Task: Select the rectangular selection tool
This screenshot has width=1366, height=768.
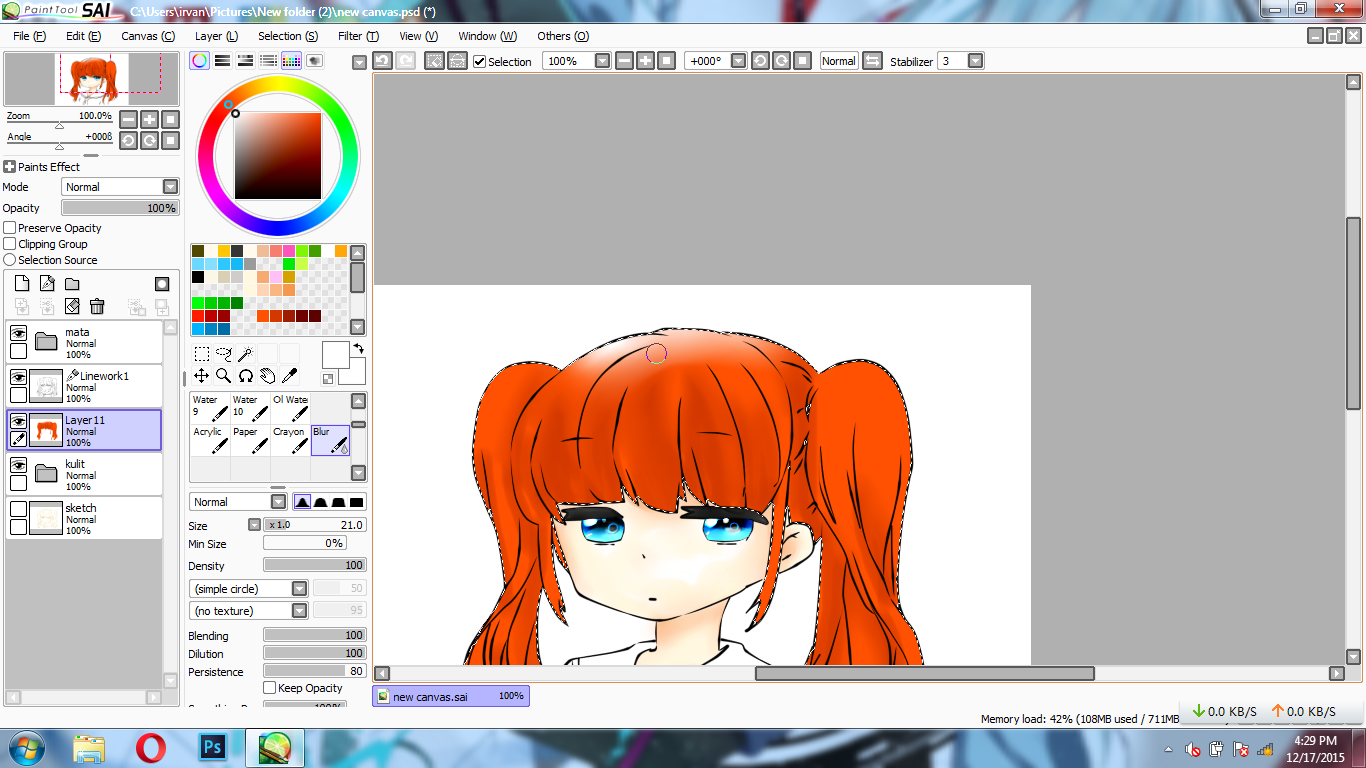Action: 201,353
